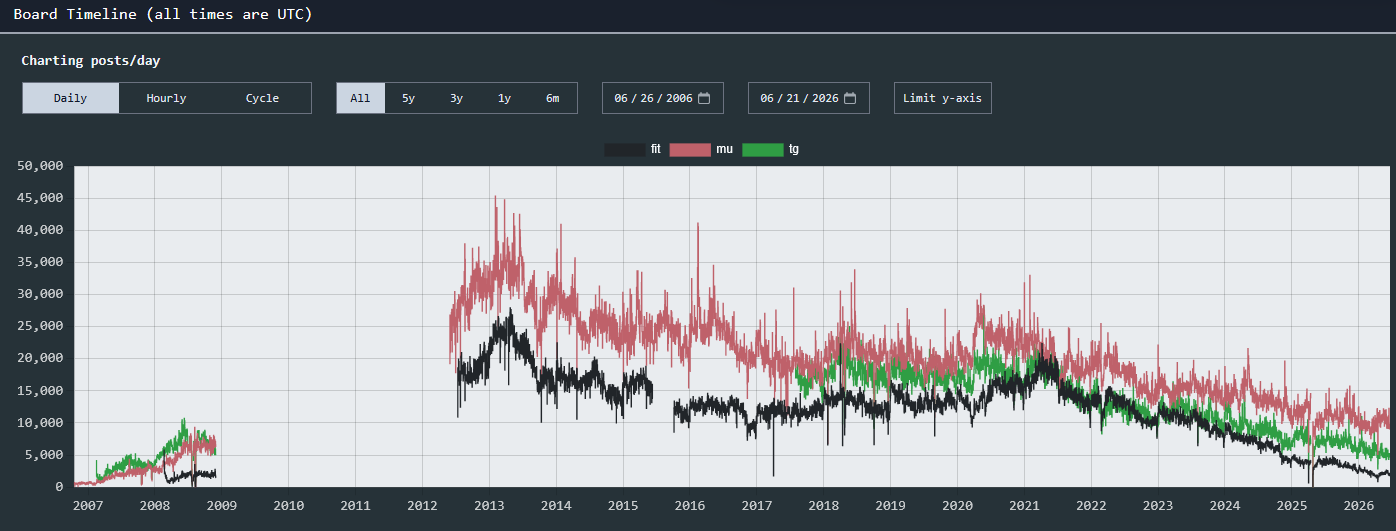Screen dimensions: 1396x531
Task: Click the 2021 x-axis label
Action: coord(1024,506)
